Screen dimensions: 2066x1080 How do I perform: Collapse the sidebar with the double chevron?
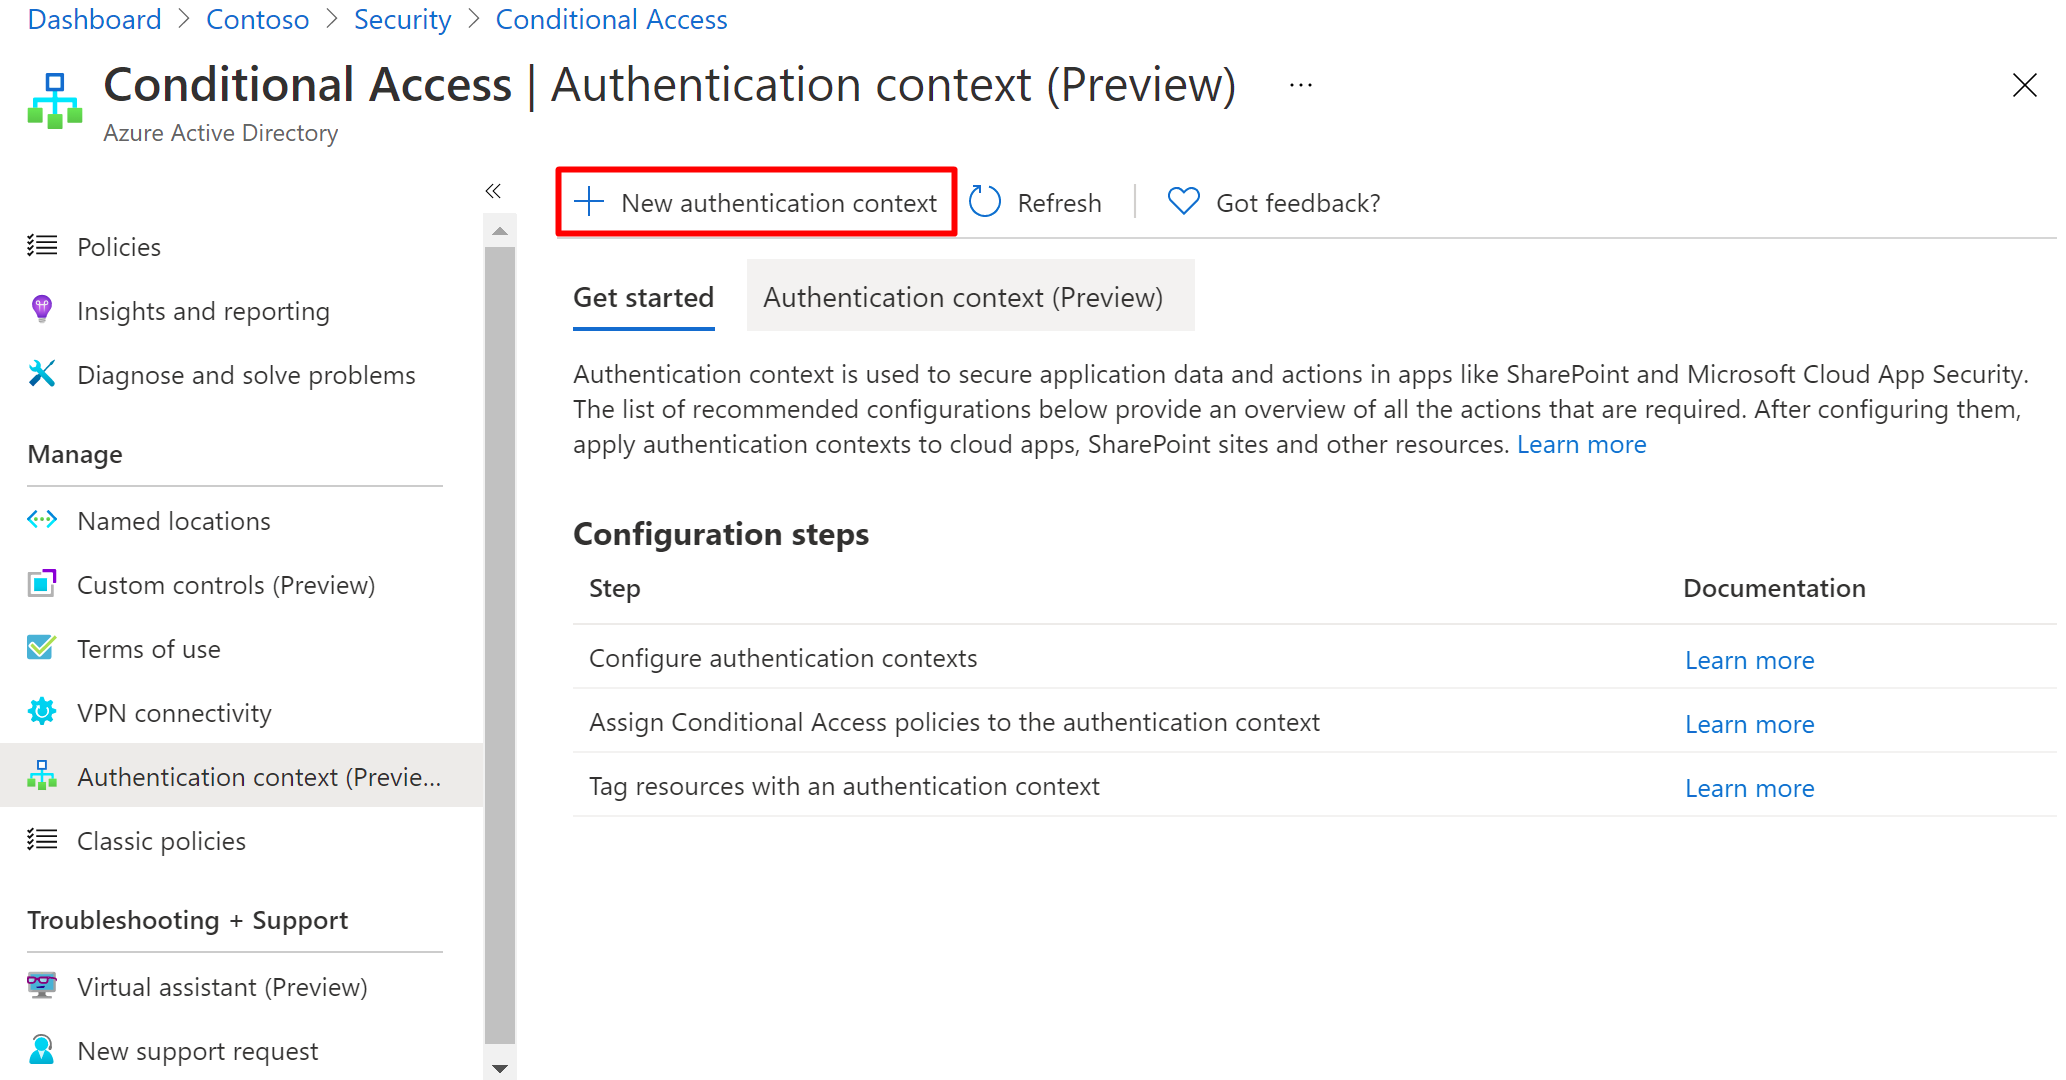[493, 191]
